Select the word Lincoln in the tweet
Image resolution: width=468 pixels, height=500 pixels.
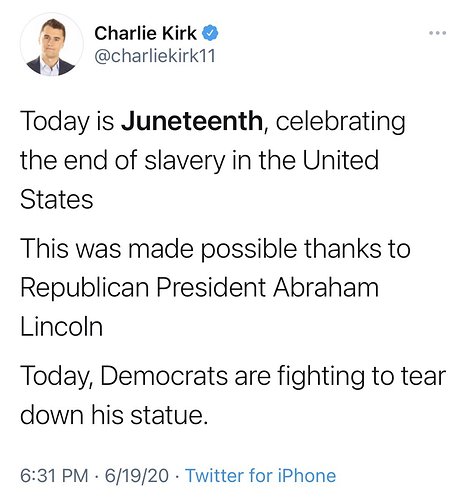tap(61, 326)
